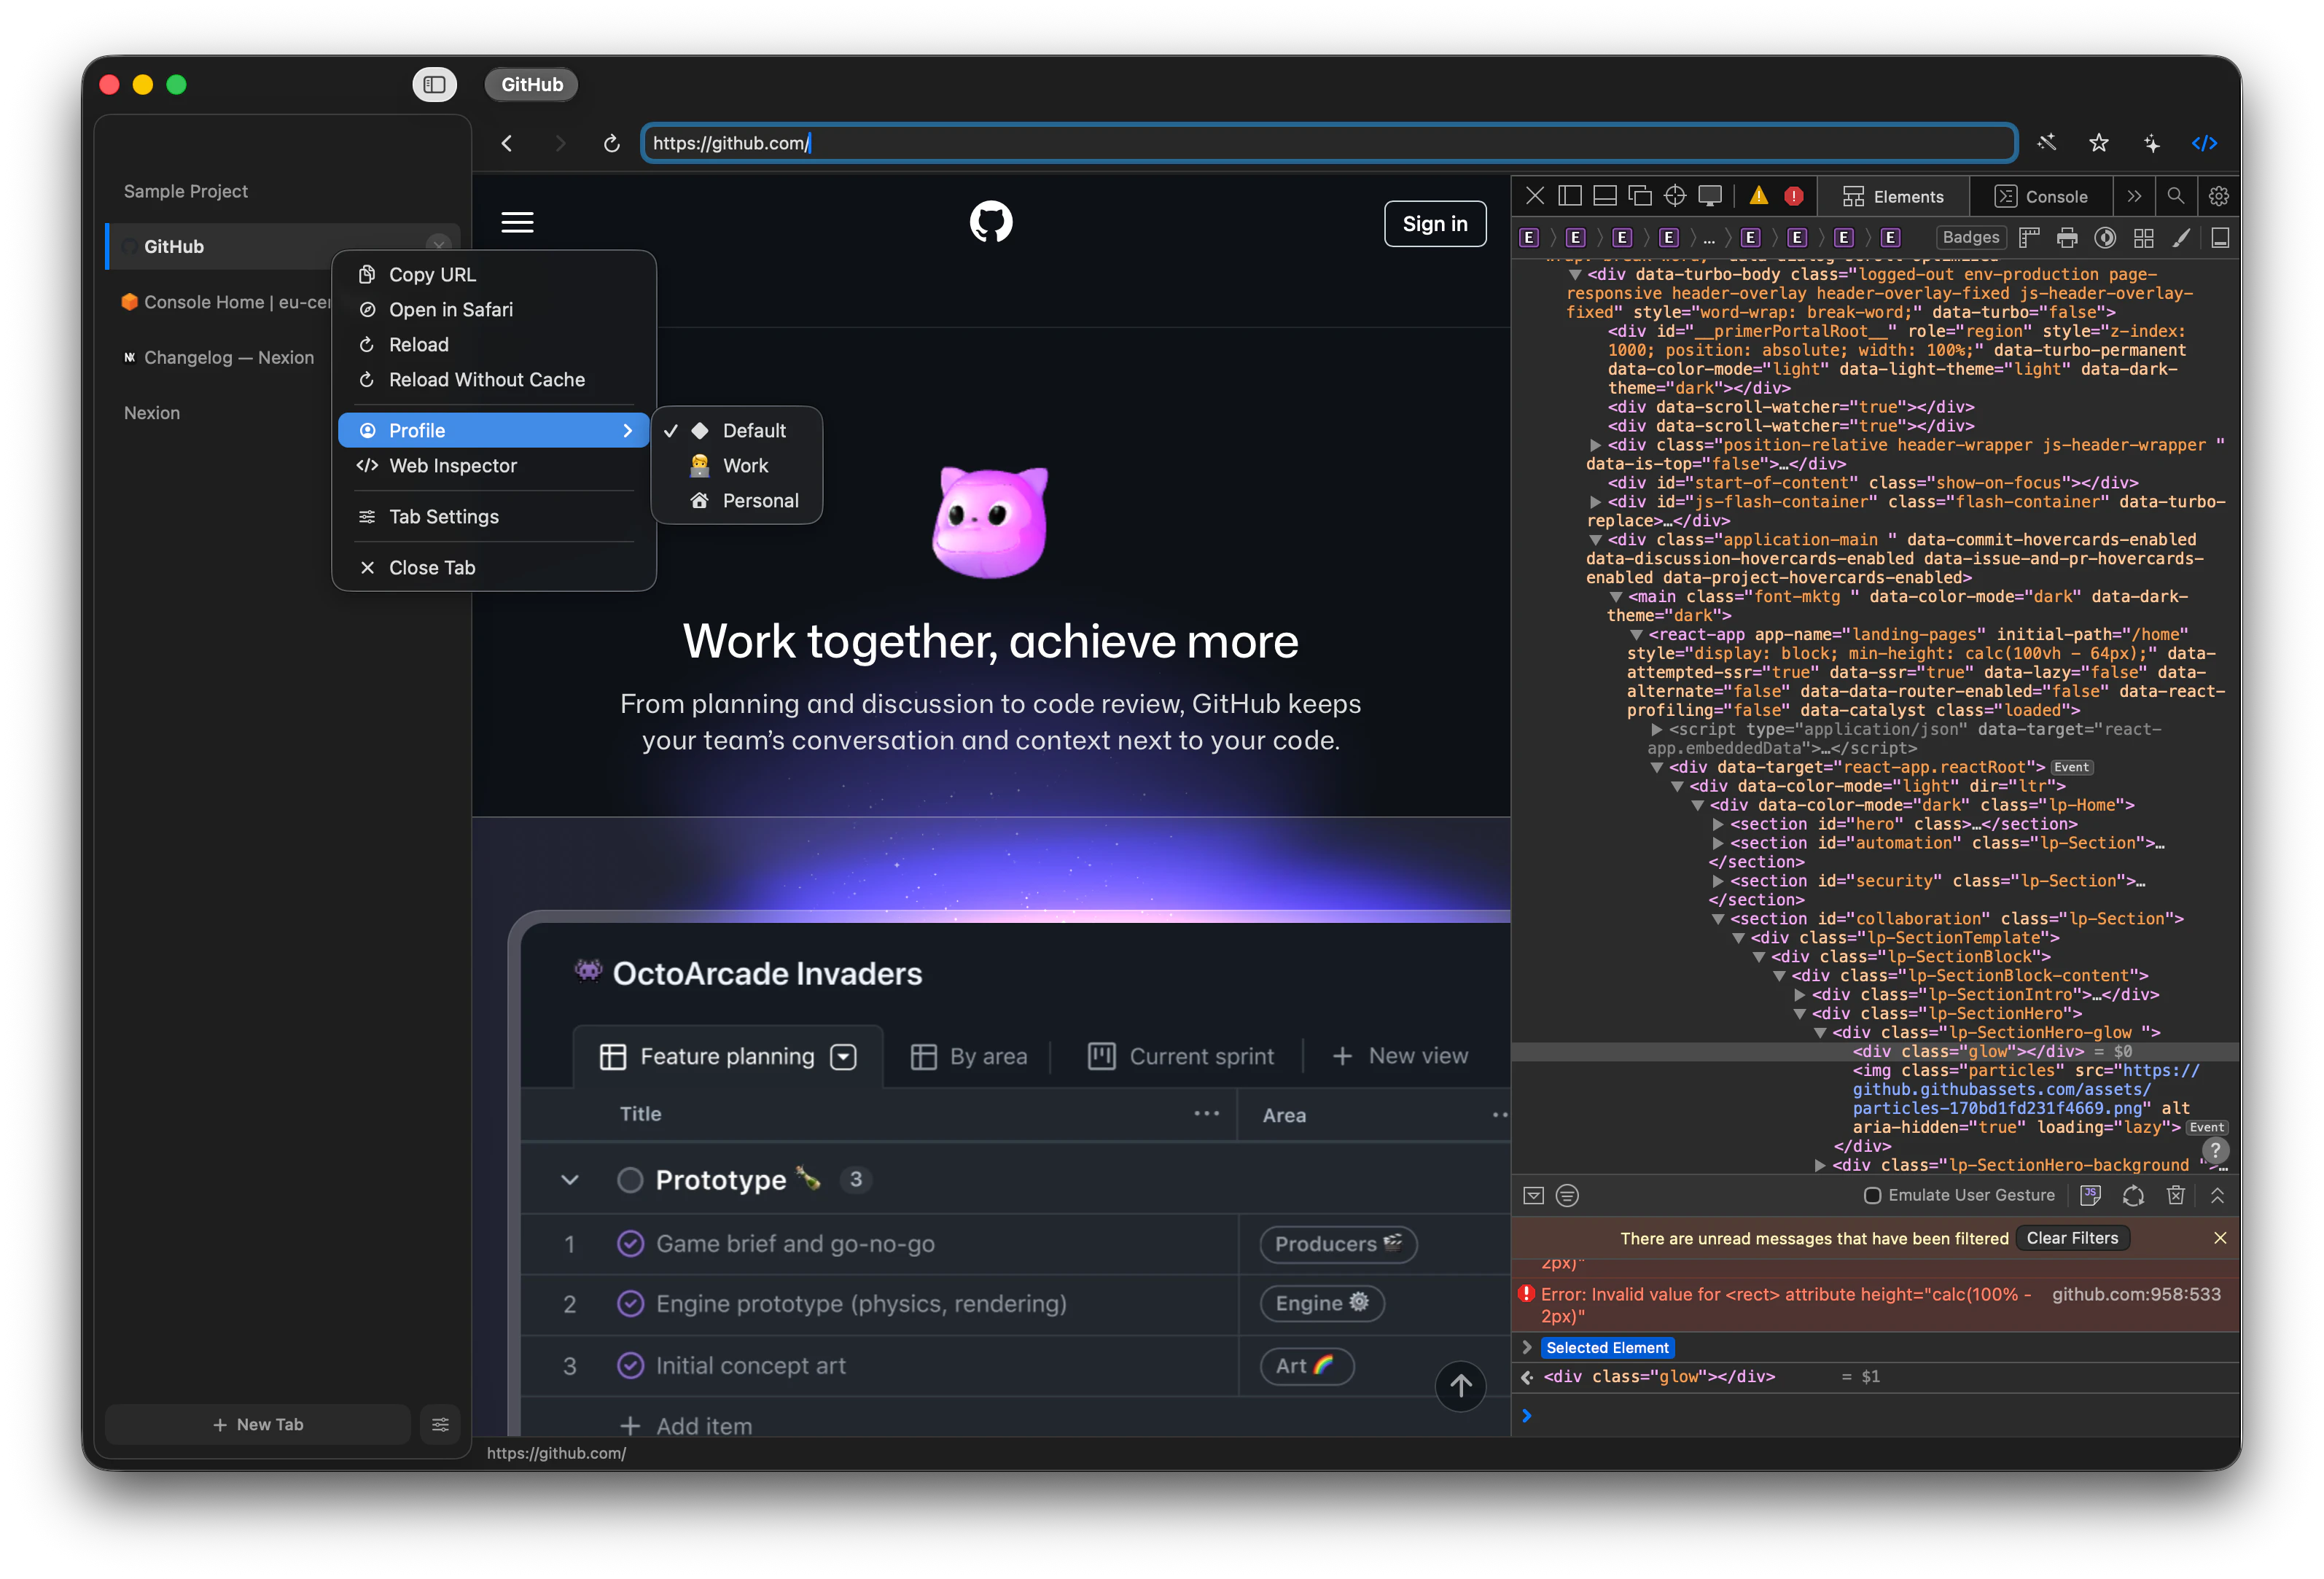Click the refresh arrows icon in console bar

tap(2133, 1195)
